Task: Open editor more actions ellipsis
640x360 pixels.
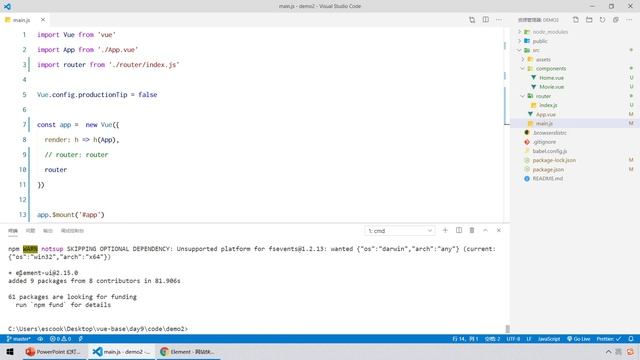Action: (499, 20)
